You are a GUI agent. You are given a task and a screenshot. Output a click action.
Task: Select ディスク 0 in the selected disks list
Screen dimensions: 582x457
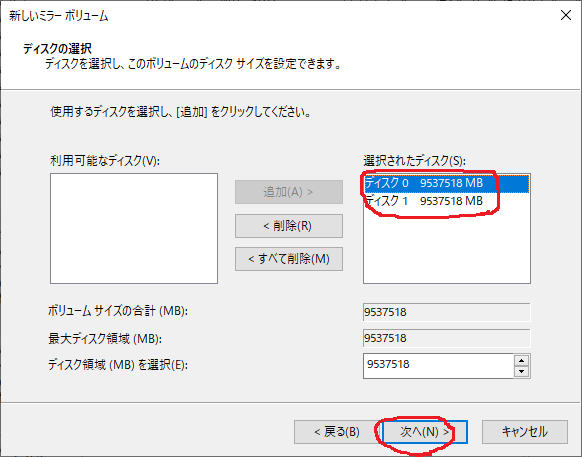point(447,183)
